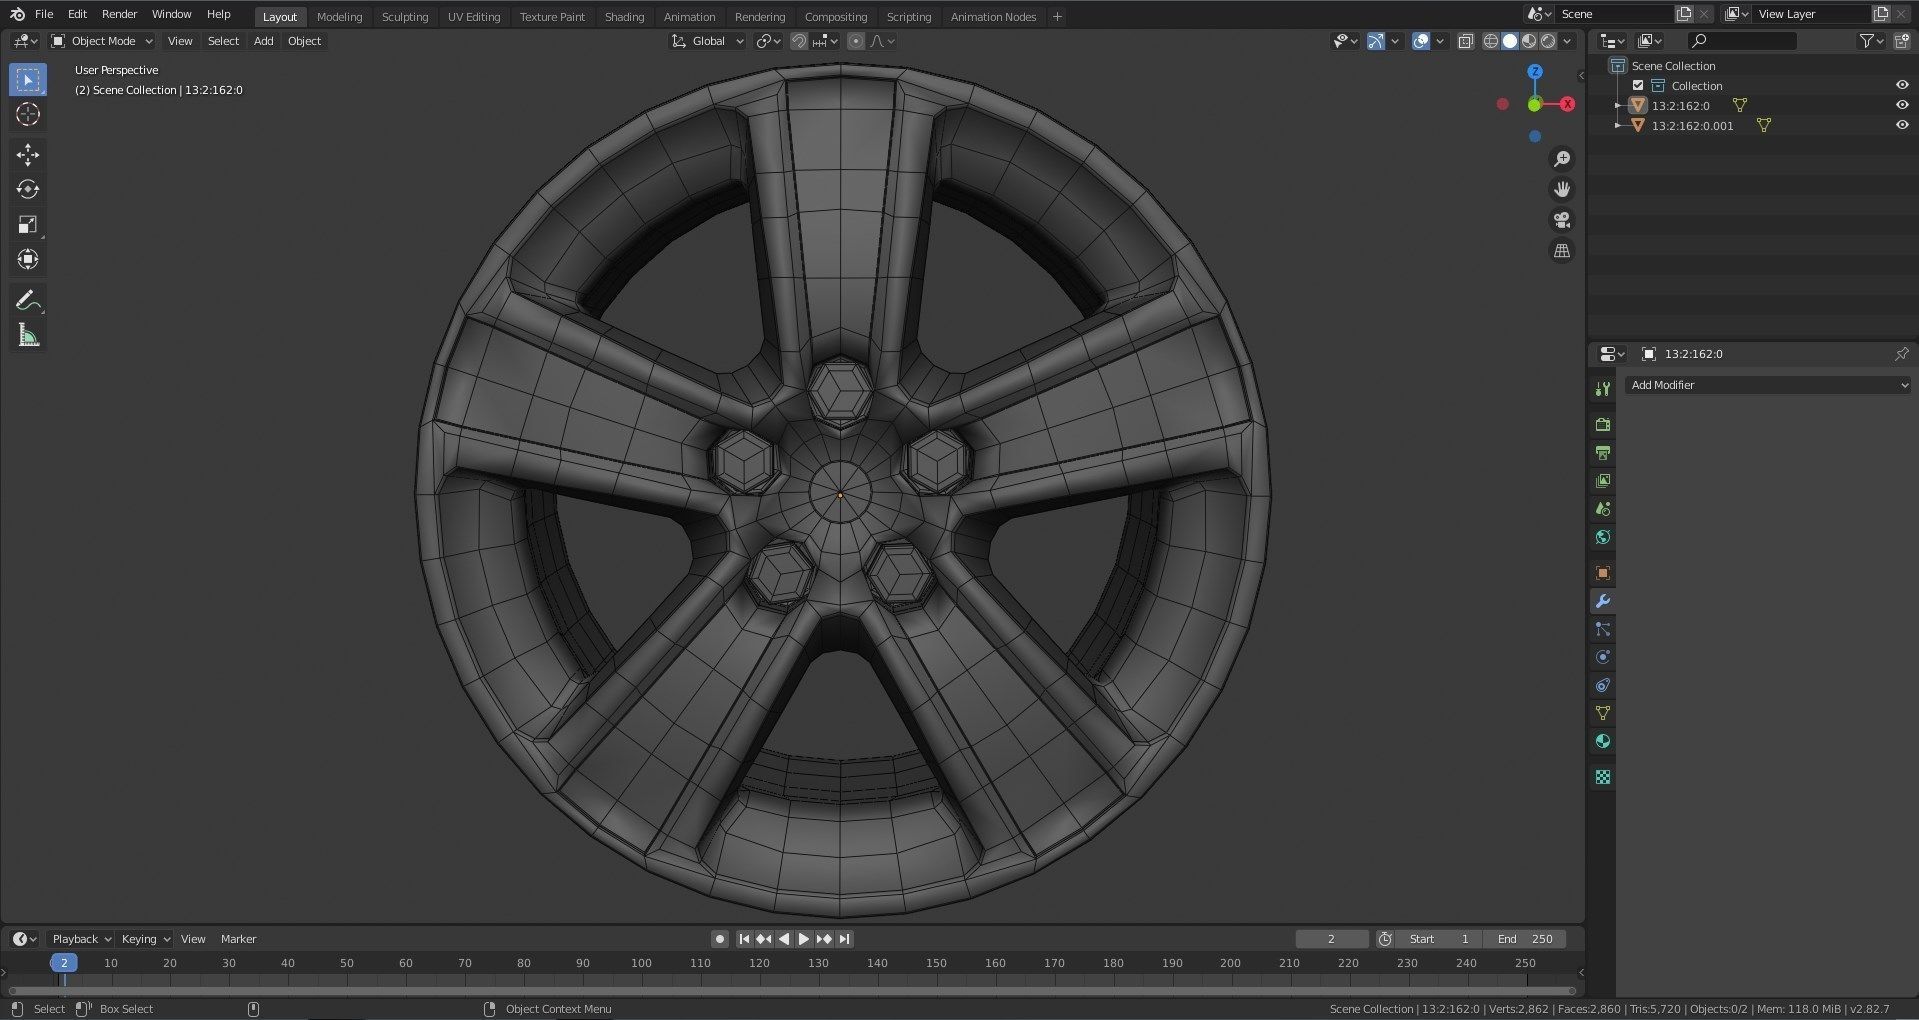Switch to solid shading

tap(1510, 41)
